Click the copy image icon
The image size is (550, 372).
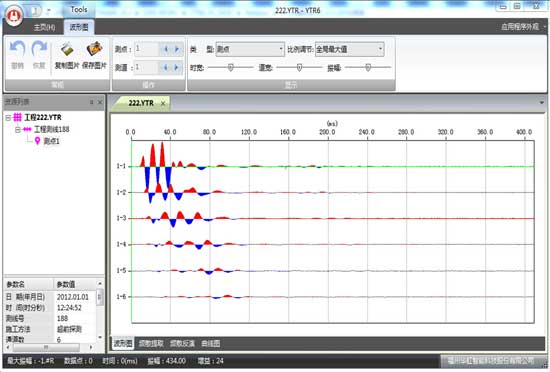67,49
